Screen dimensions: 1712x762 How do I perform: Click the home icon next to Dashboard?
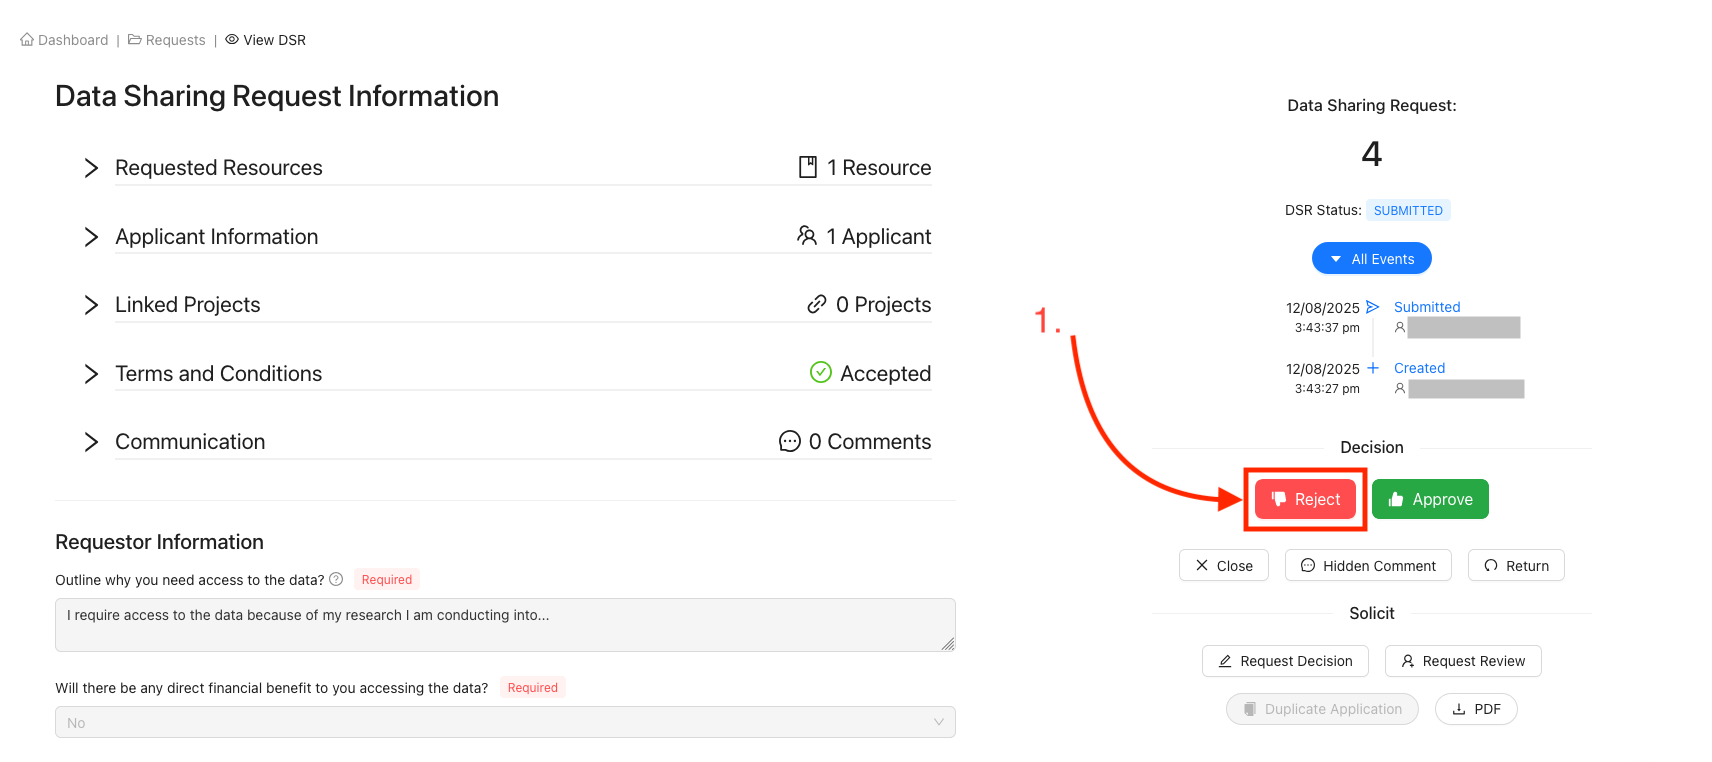(27, 40)
